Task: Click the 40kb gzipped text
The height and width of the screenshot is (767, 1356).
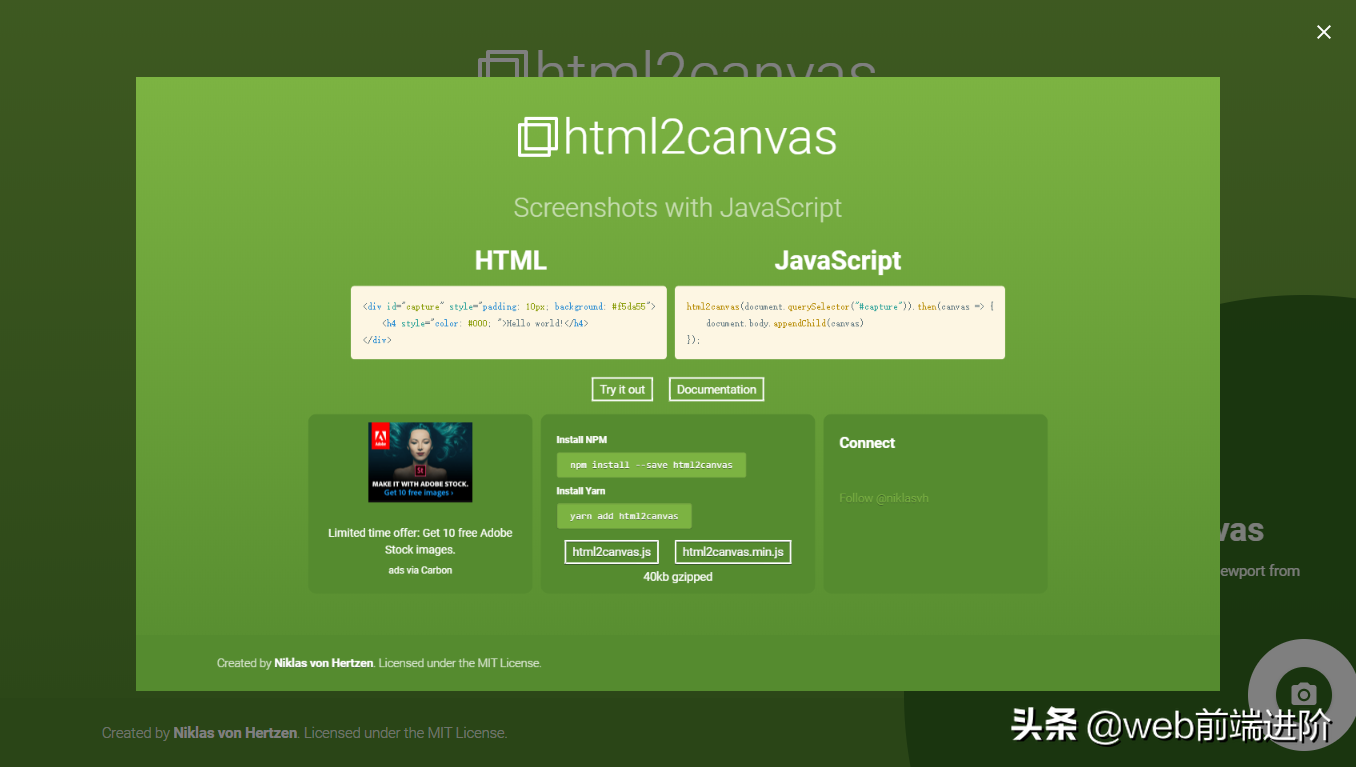Action: coord(678,577)
